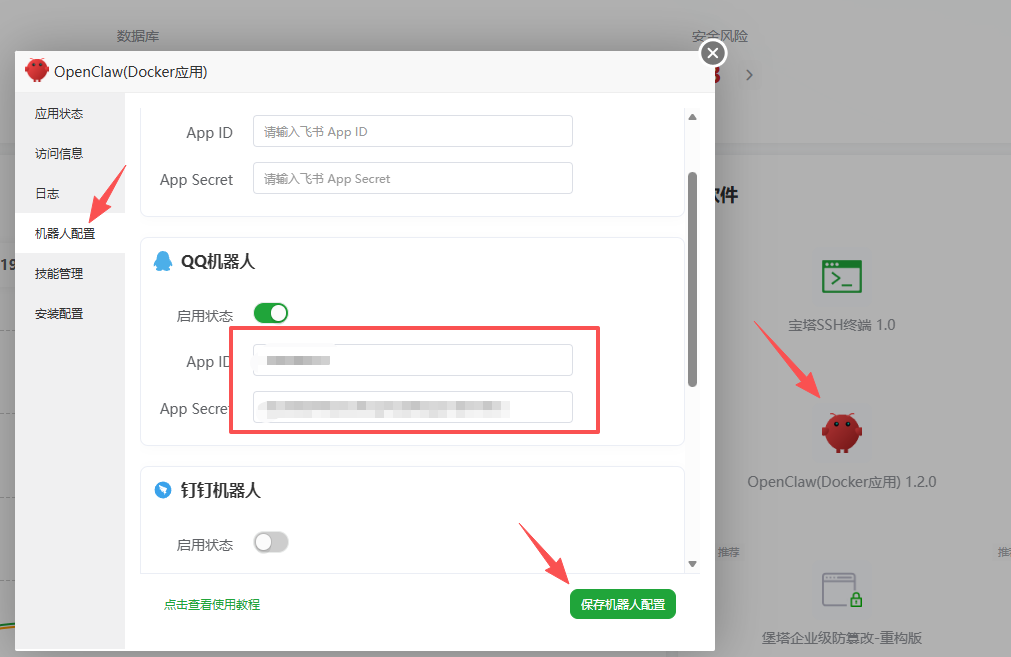Focus the 飞书 App Secret input field
Screen dimensions: 1011x657
413,178
